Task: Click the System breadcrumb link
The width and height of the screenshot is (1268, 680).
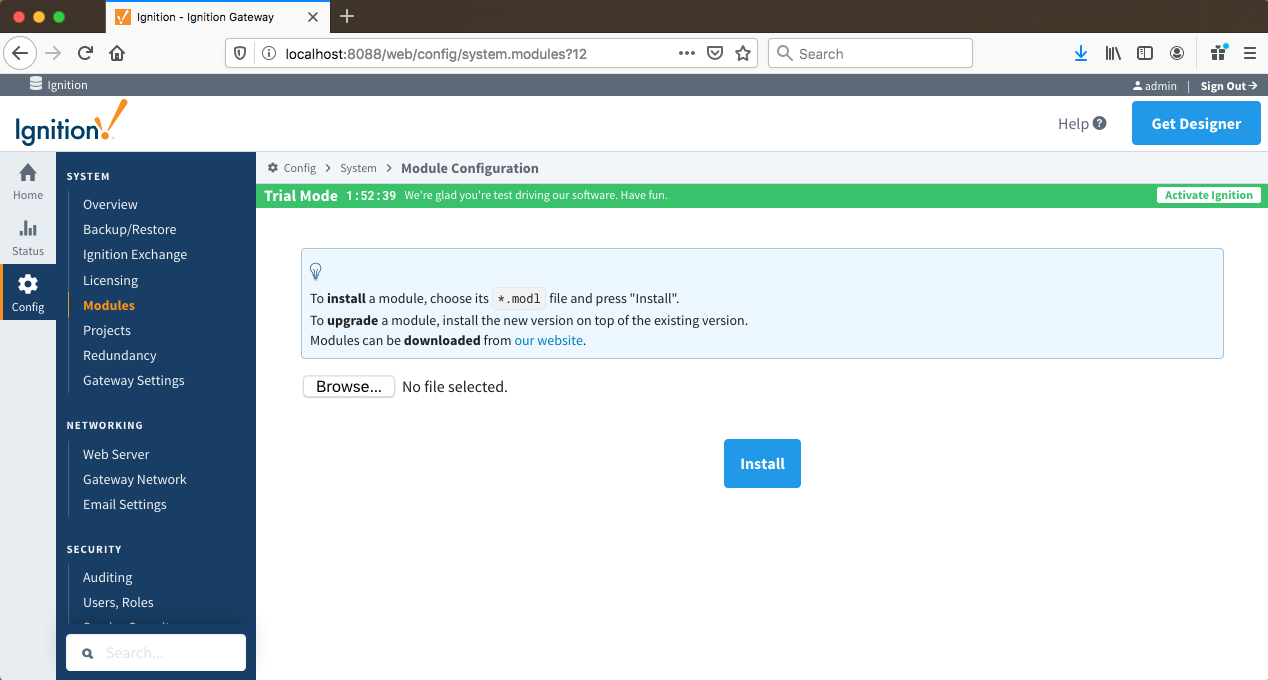Action: tap(358, 168)
